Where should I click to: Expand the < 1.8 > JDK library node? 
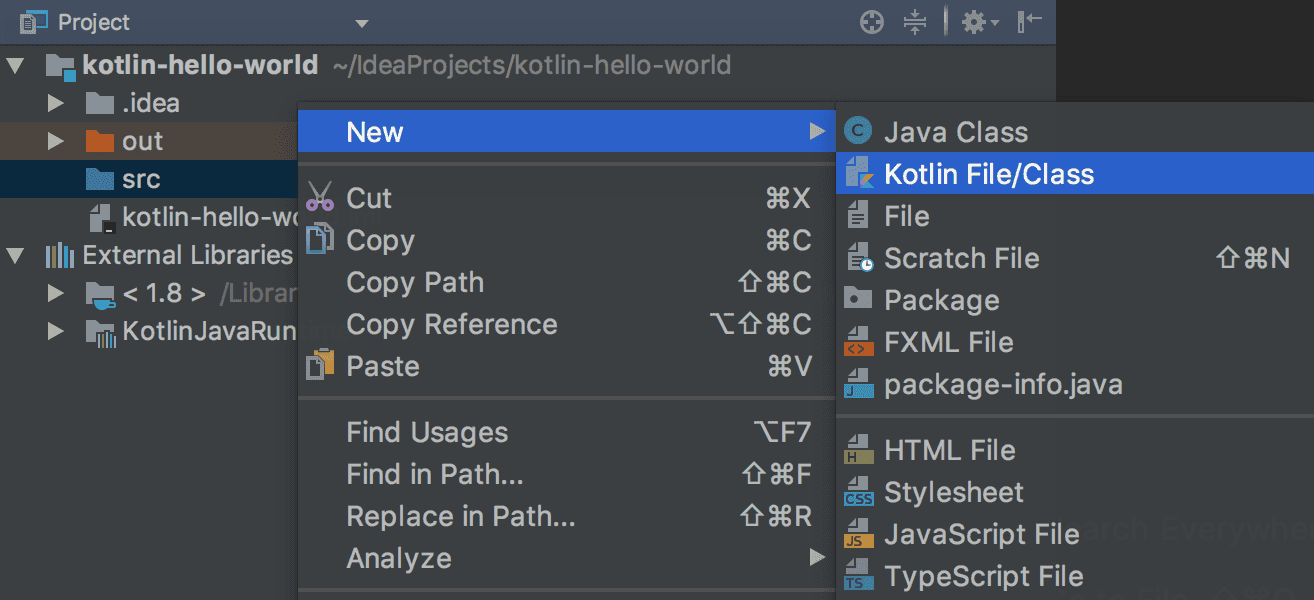(x=57, y=293)
